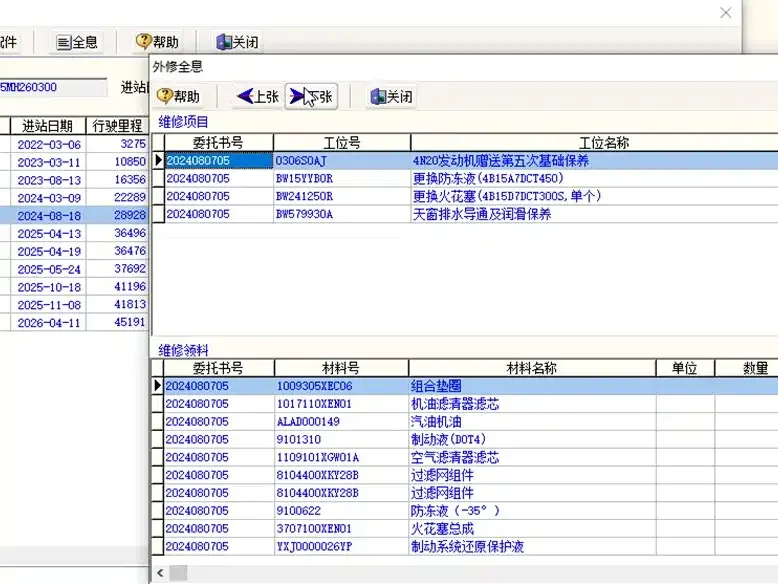Viewport: 778px width, 584px height.
Task: Select work code BW579930A
Action: [304, 214]
